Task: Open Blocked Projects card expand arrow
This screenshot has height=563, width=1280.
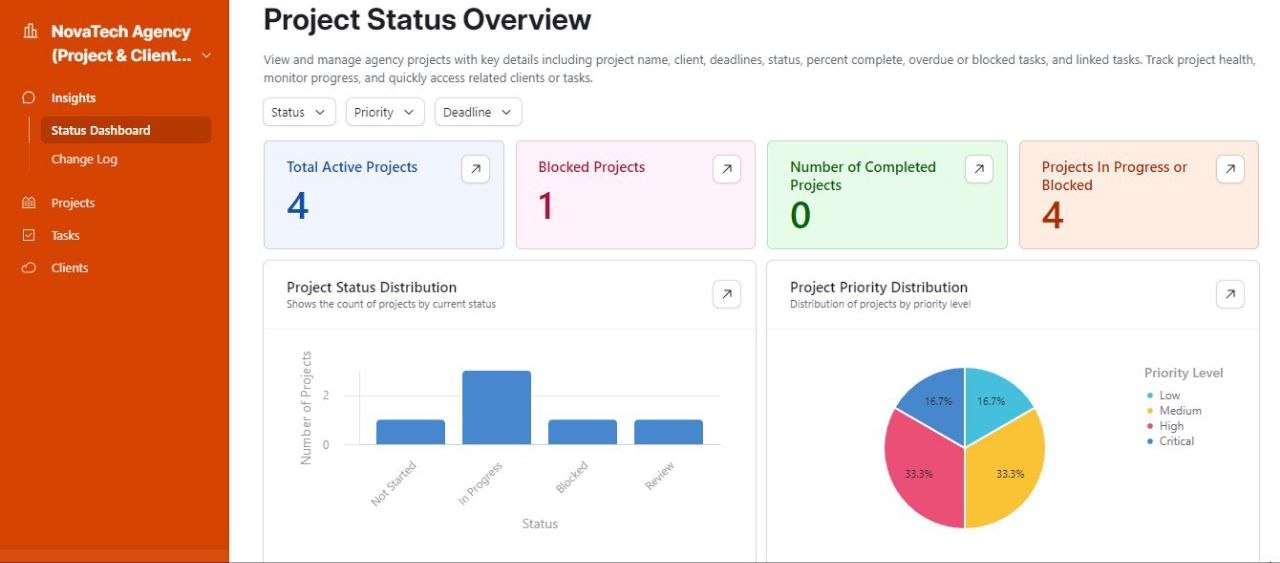Action: coord(727,169)
